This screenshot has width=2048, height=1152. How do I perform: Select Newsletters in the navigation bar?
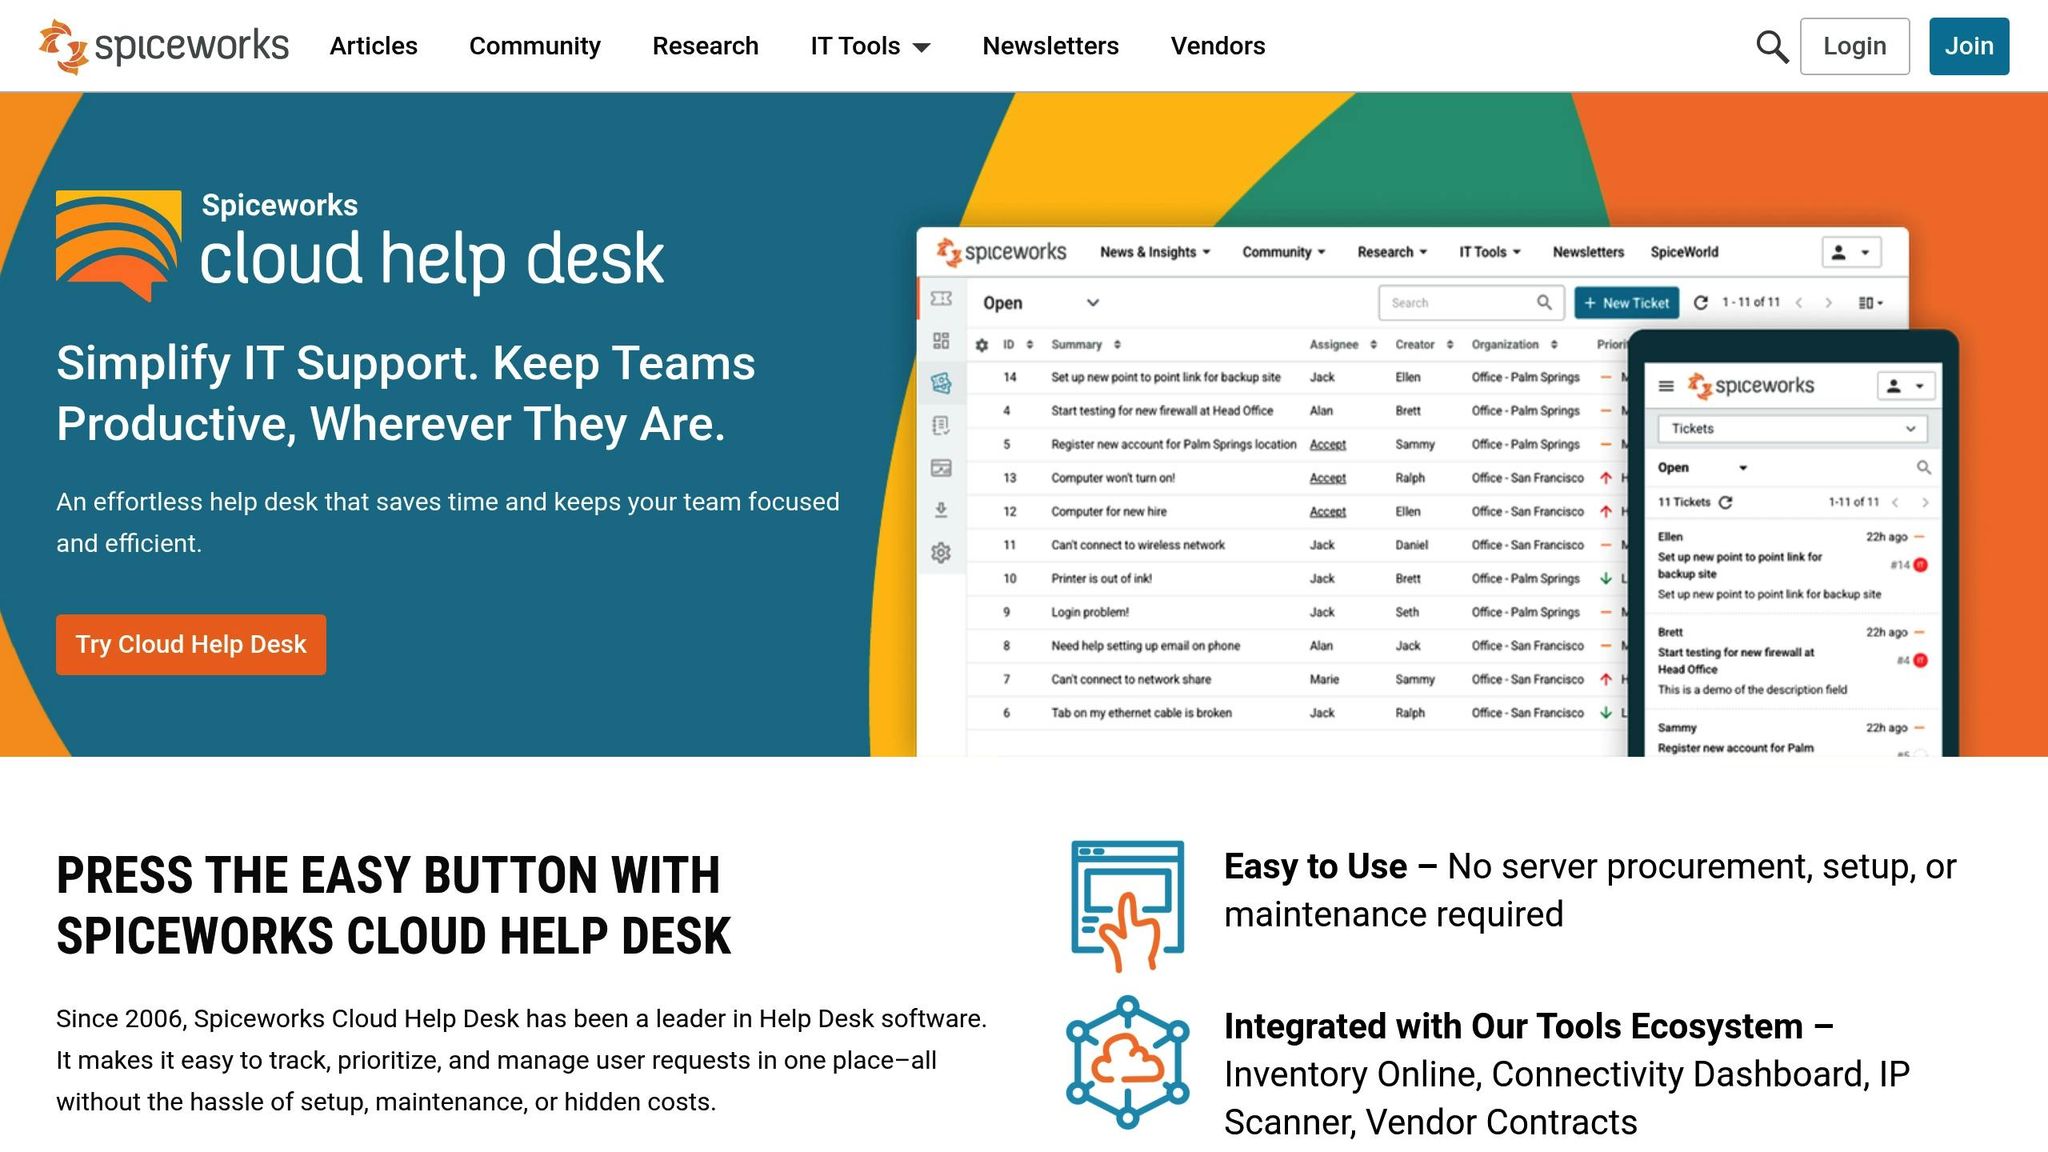[1050, 46]
